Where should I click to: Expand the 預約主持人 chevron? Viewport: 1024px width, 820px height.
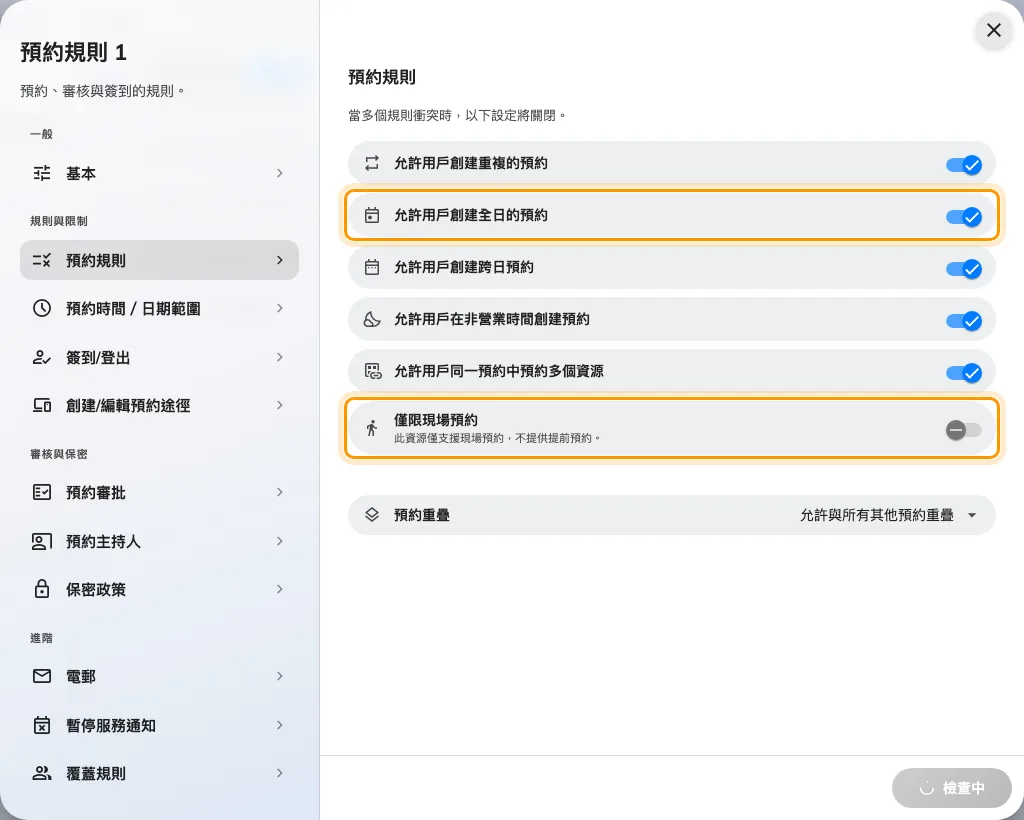coord(280,541)
